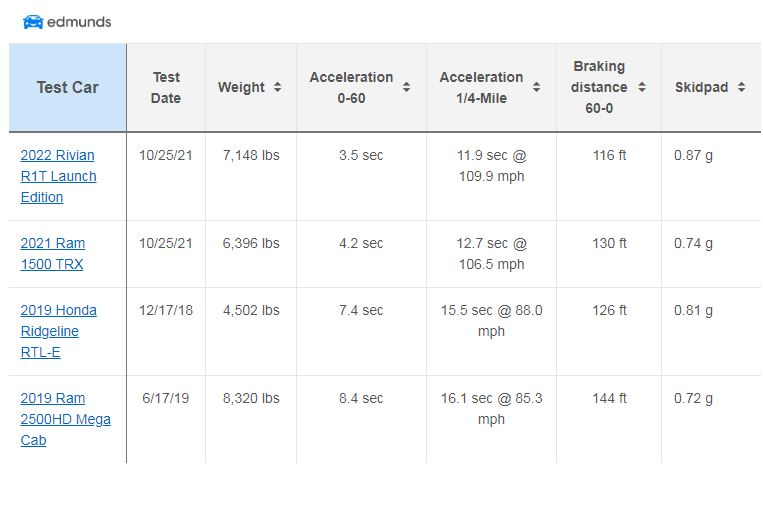Screen dimensions: 763x508
Task: Sort table by Weight column arrows
Action: [277, 88]
